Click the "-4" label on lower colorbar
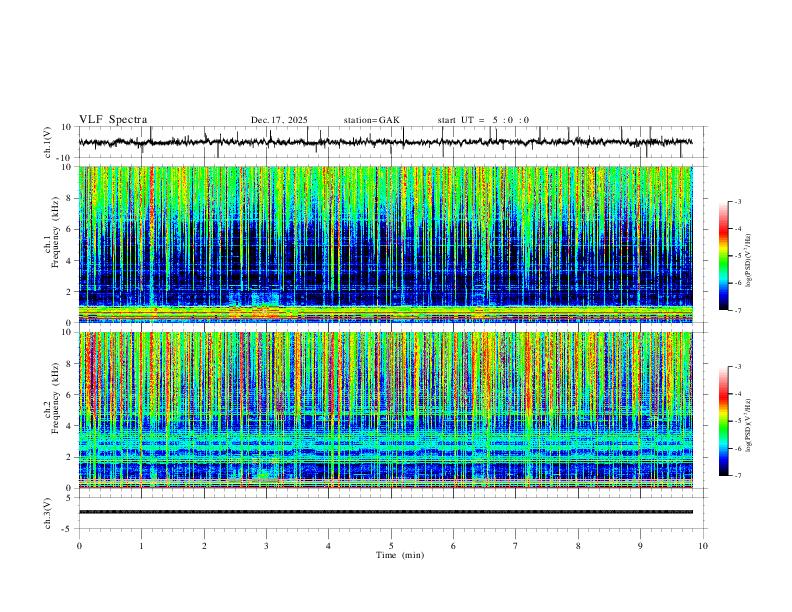The height and width of the screenshot is (612, 792). (738, 394)
